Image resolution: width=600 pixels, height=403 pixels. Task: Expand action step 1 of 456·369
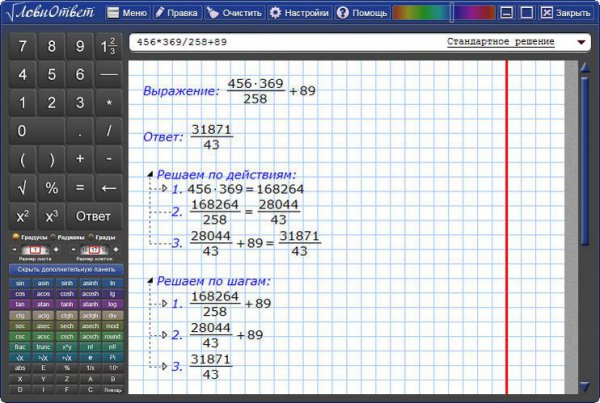pyautogui.click(x=165, y=188)
